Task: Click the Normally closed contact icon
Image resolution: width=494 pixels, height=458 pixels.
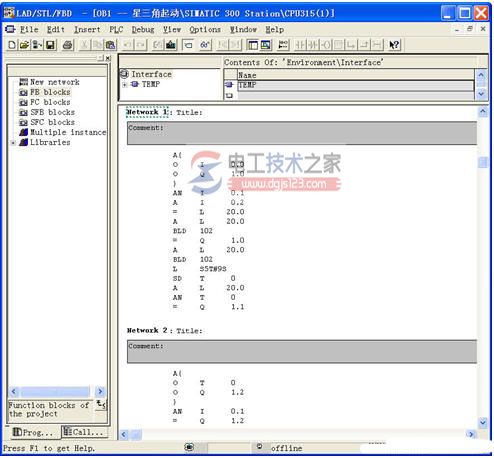Action: pos(313,45)
